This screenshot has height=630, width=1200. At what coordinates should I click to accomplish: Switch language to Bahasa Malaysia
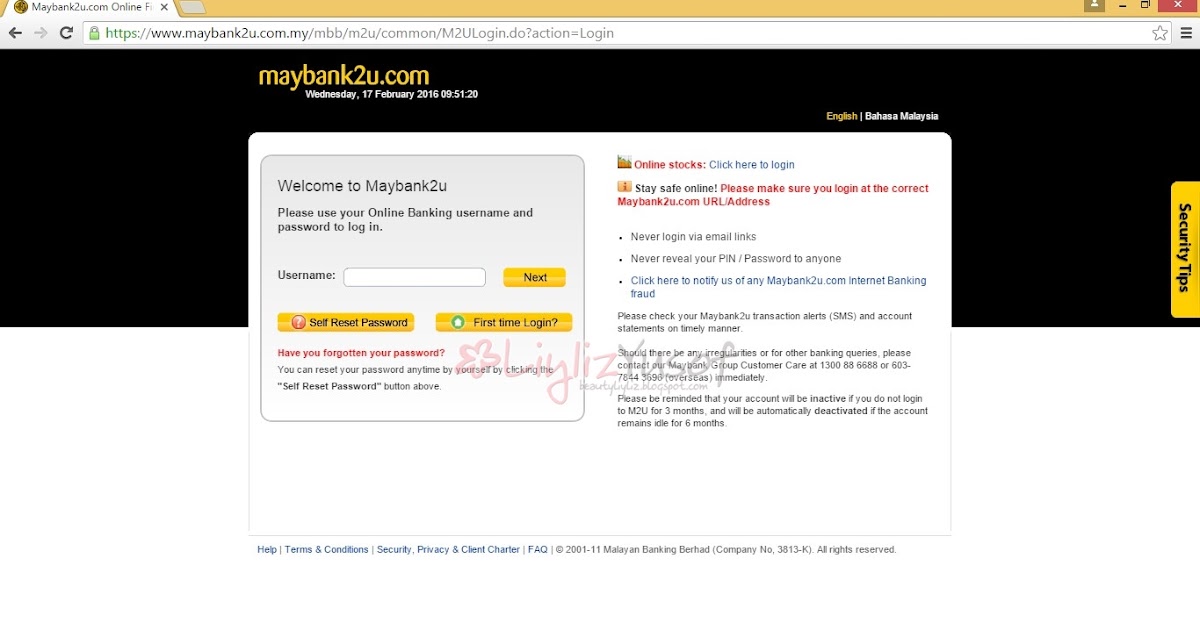[901, 116]
